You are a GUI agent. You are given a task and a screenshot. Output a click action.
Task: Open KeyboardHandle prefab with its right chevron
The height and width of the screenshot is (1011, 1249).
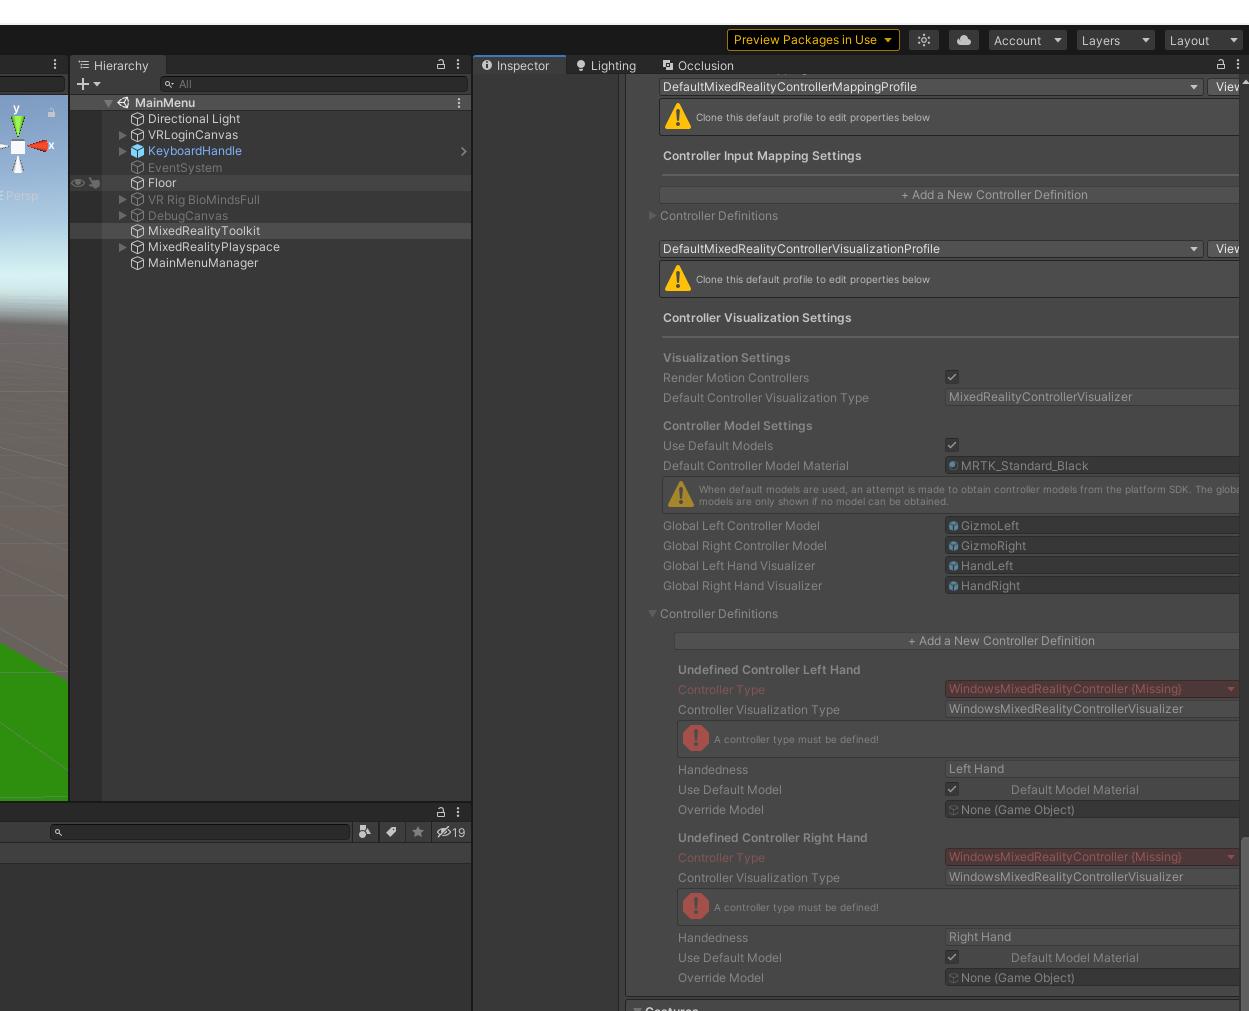point(463,151)
